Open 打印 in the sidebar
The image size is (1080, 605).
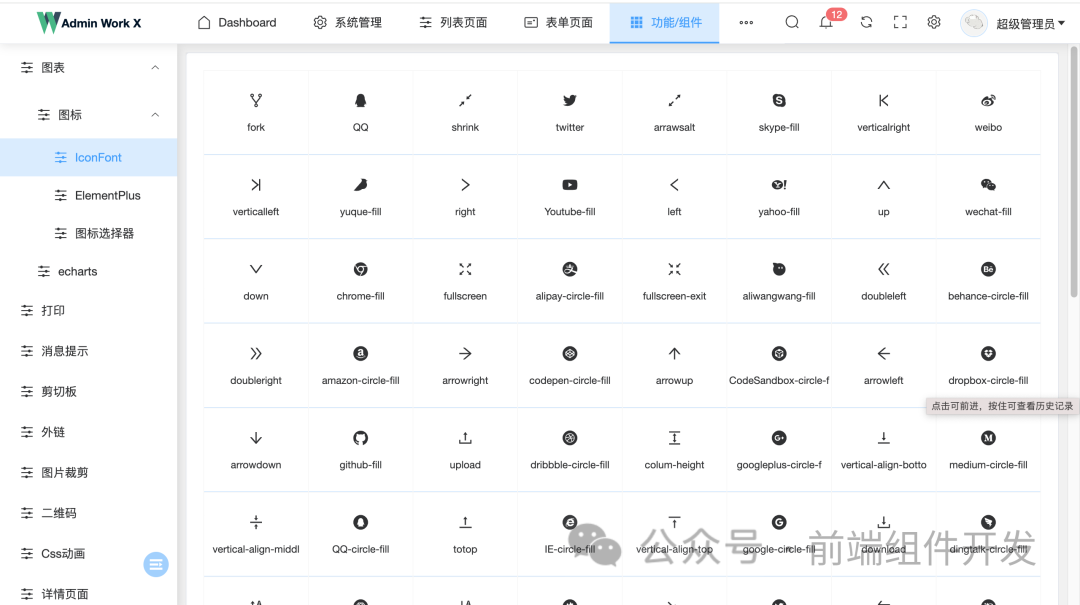[x=88, y=311]
